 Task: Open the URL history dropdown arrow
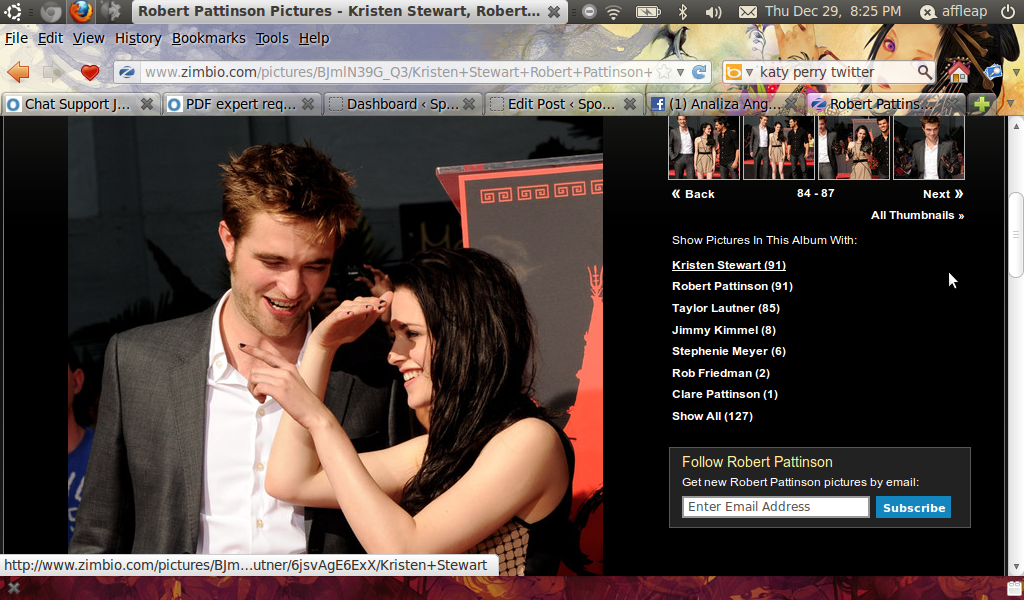680,72
